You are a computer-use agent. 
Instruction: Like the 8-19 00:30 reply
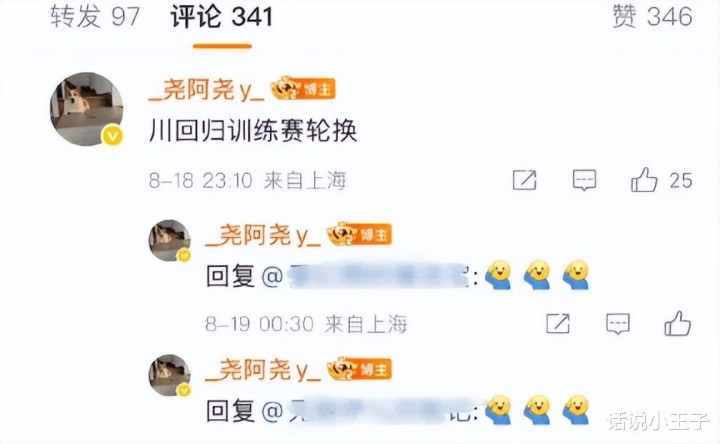tap(678, 324)
